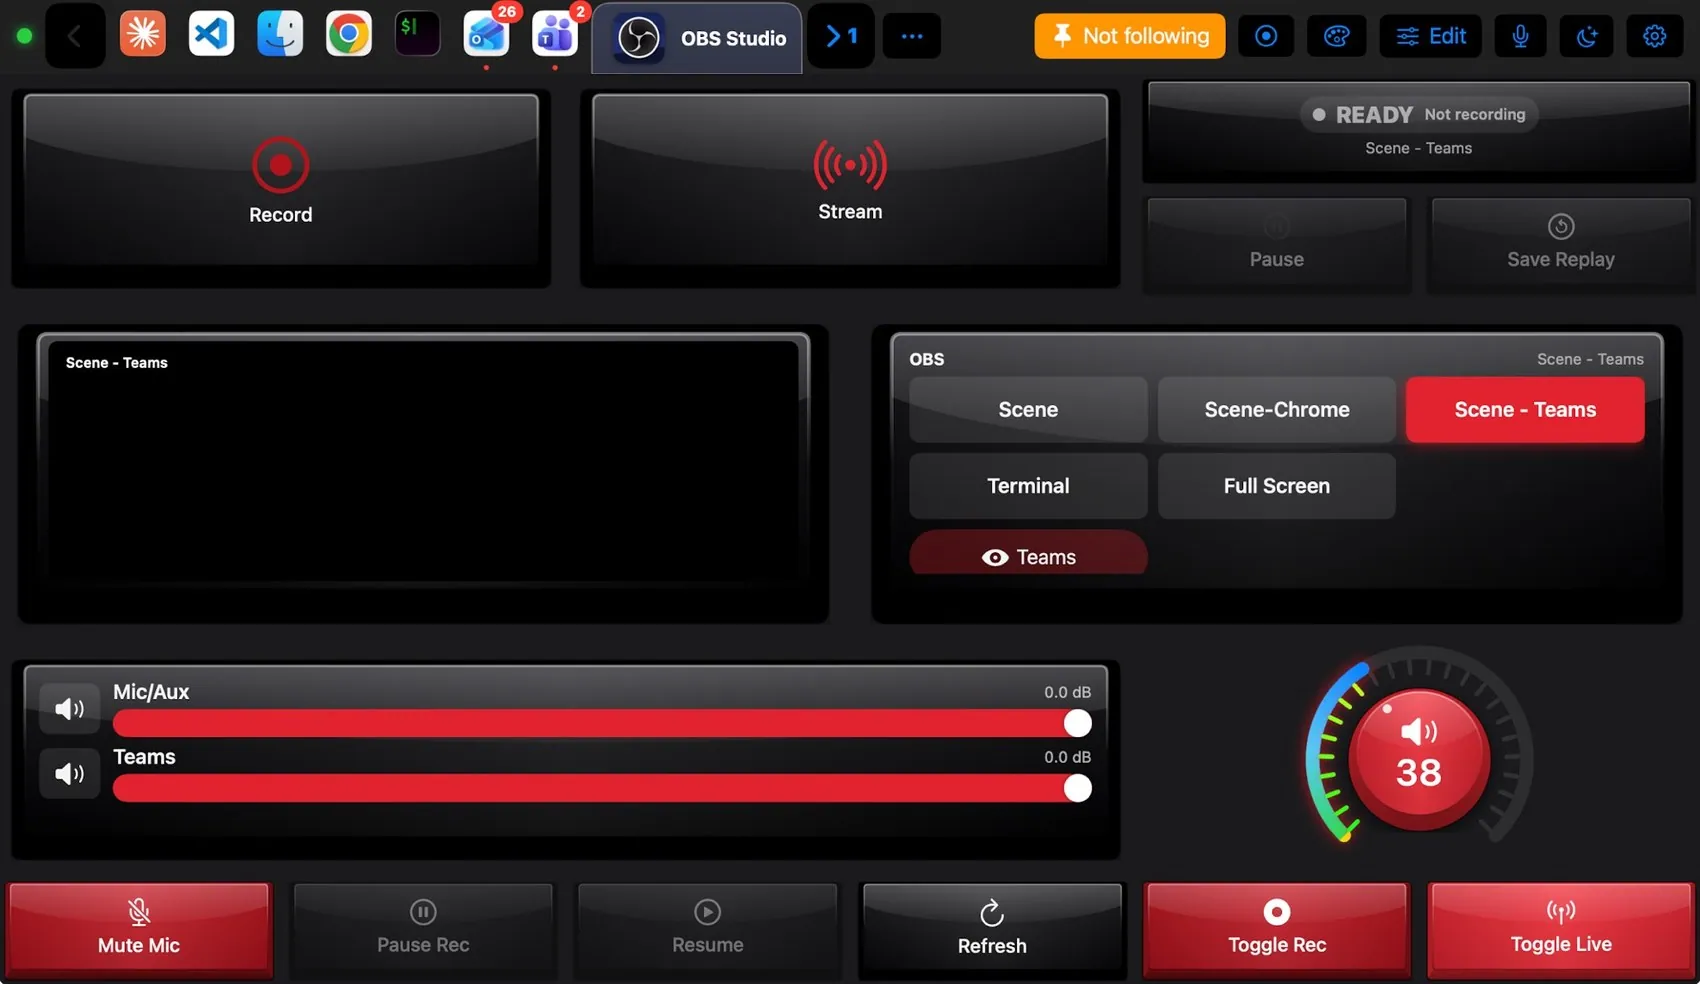The height and width of the screenshot is (984, 1700).
Task: Click the Scene - Teams preview thumbnail
Action: (423, 461)
